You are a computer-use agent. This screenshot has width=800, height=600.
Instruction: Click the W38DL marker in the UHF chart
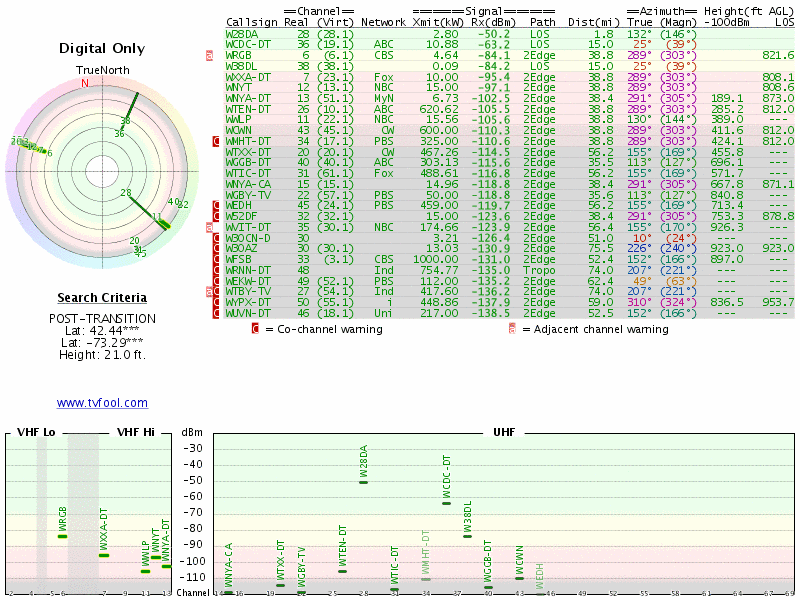click(x=467, y=536)
